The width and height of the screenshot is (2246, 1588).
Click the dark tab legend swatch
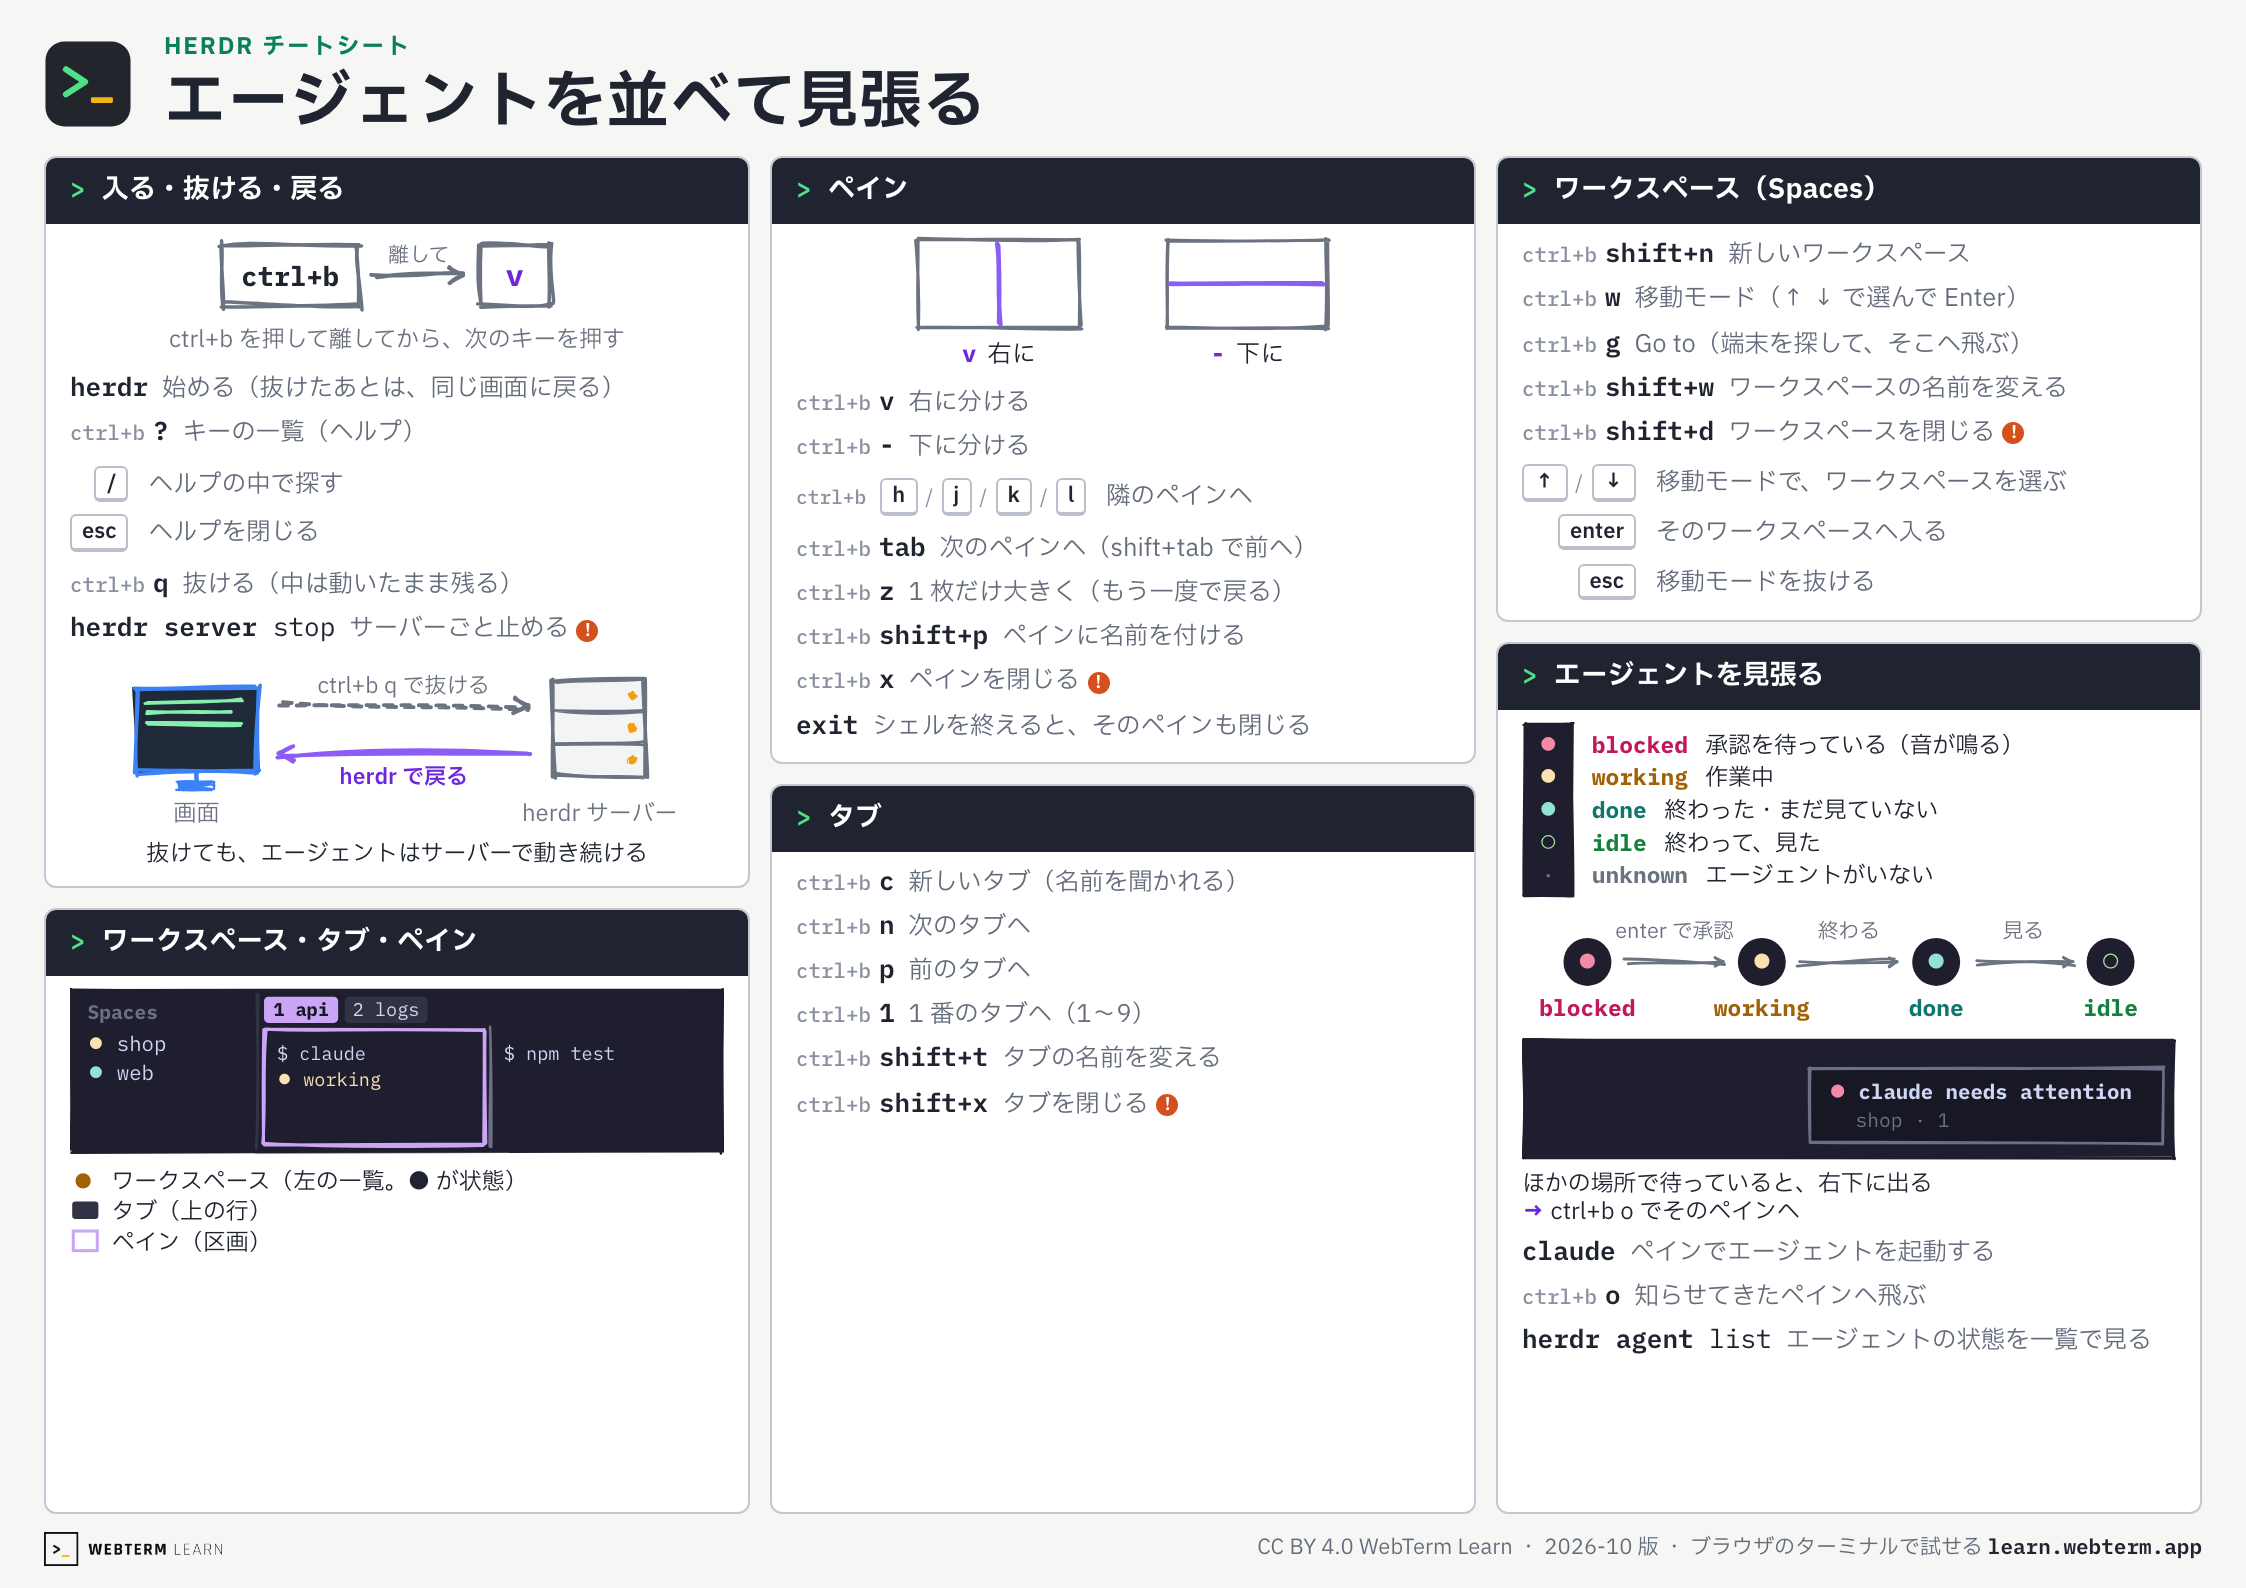86,1210
